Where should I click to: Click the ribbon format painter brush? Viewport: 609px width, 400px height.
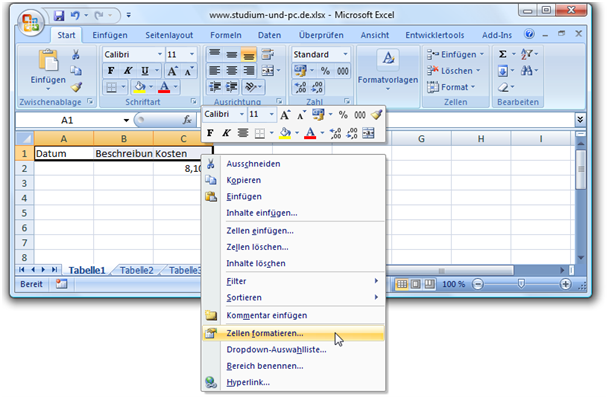76,87
